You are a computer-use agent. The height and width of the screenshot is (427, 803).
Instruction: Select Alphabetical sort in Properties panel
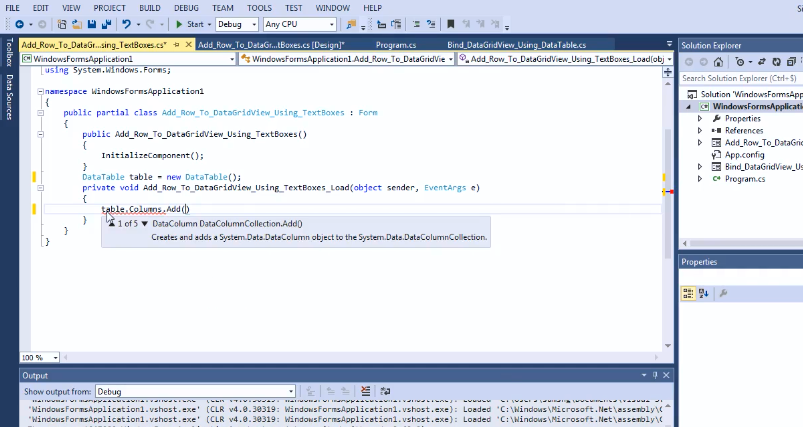coord(705,293)
